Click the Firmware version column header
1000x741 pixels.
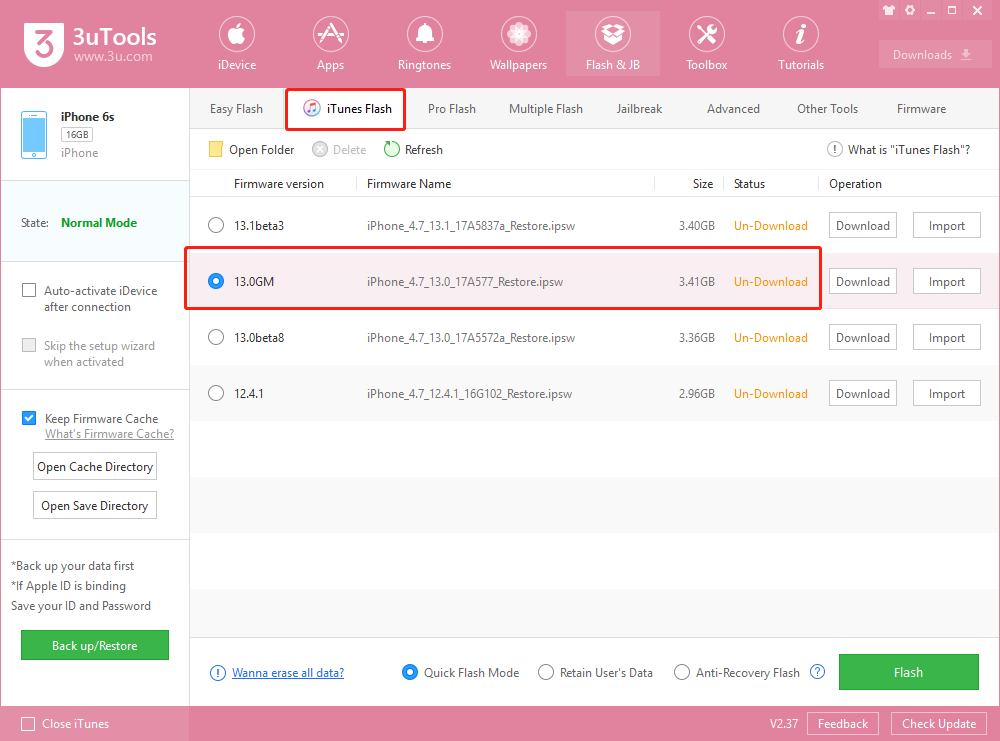tap(279, 184)
